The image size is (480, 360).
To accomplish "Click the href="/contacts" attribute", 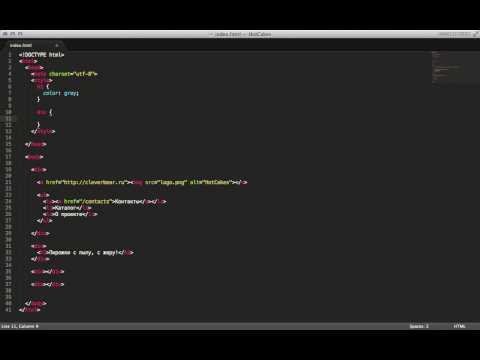I will pyautogui.click(x=87, y=201).
